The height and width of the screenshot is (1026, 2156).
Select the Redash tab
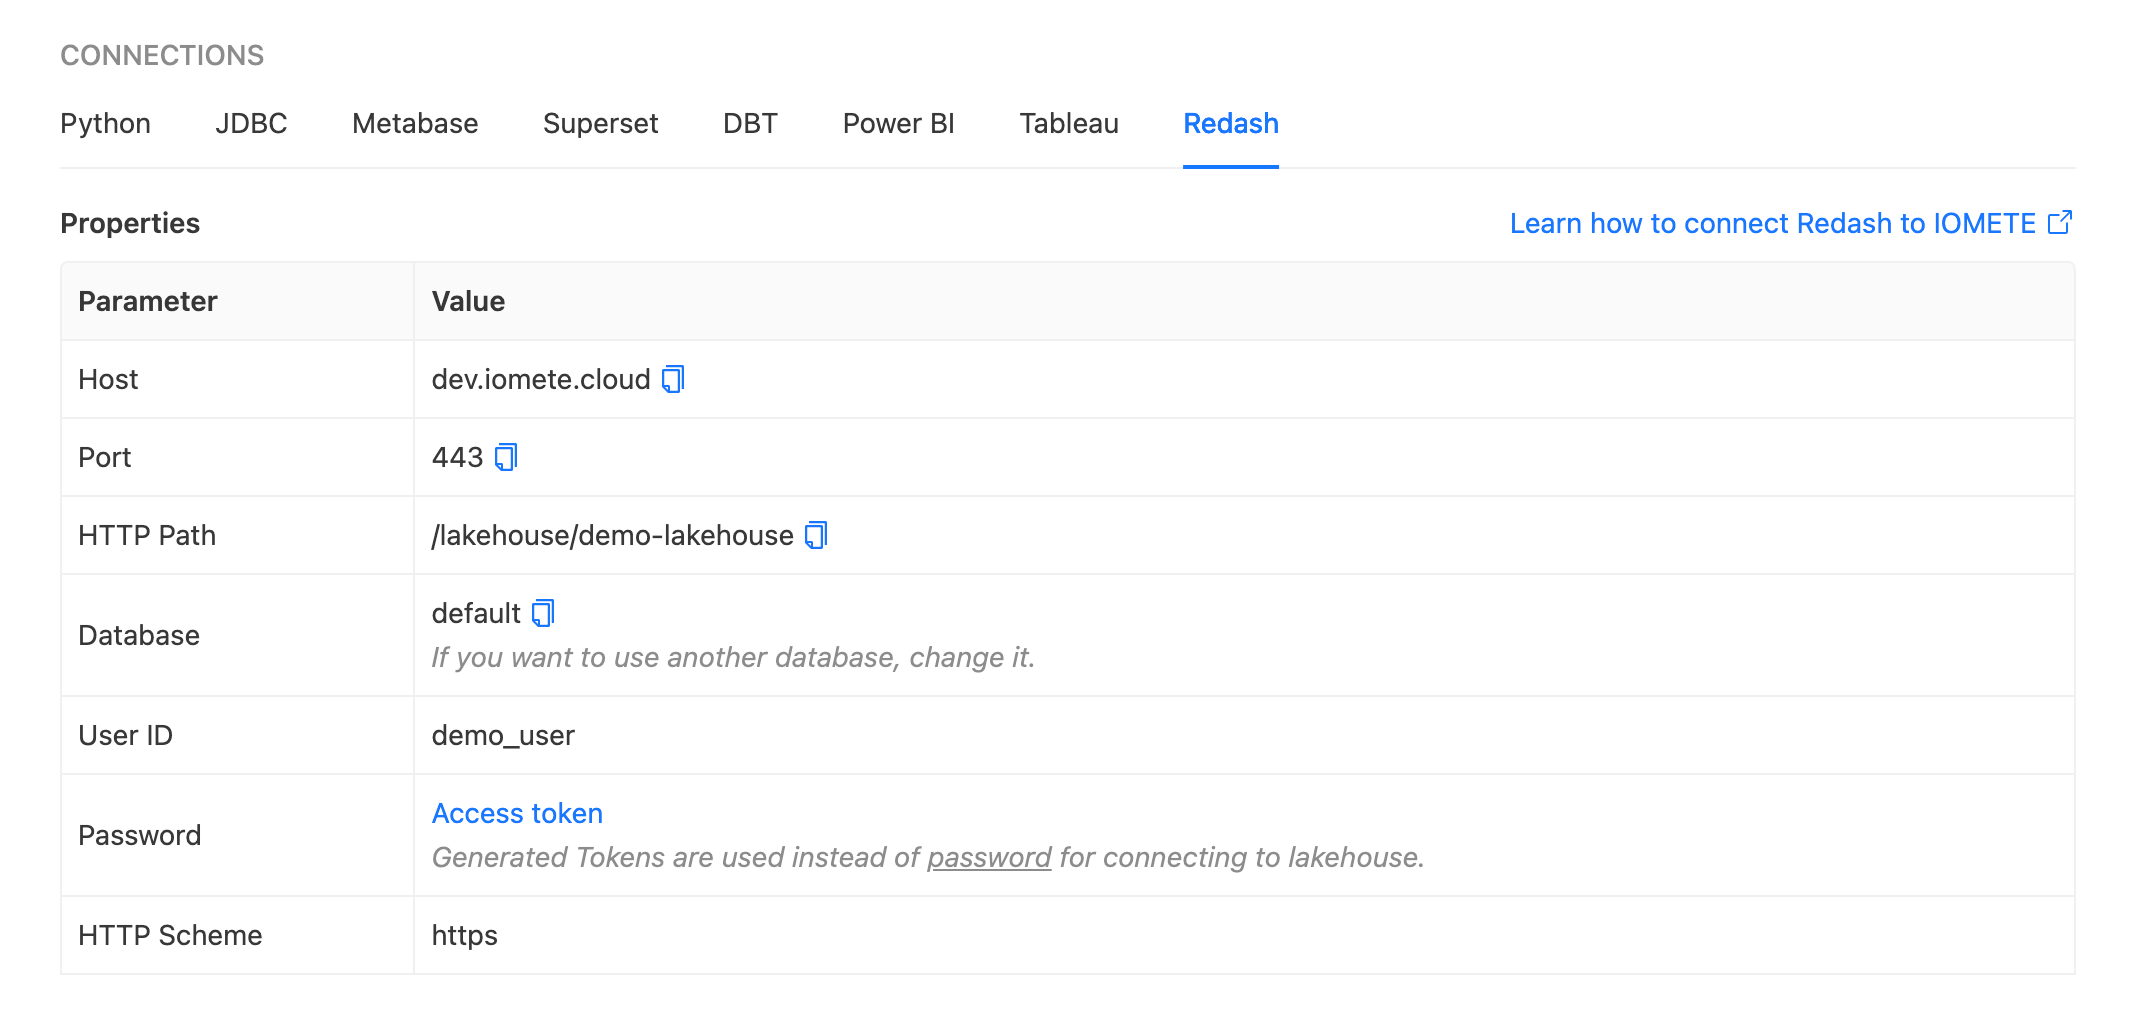click(1231, 124)
